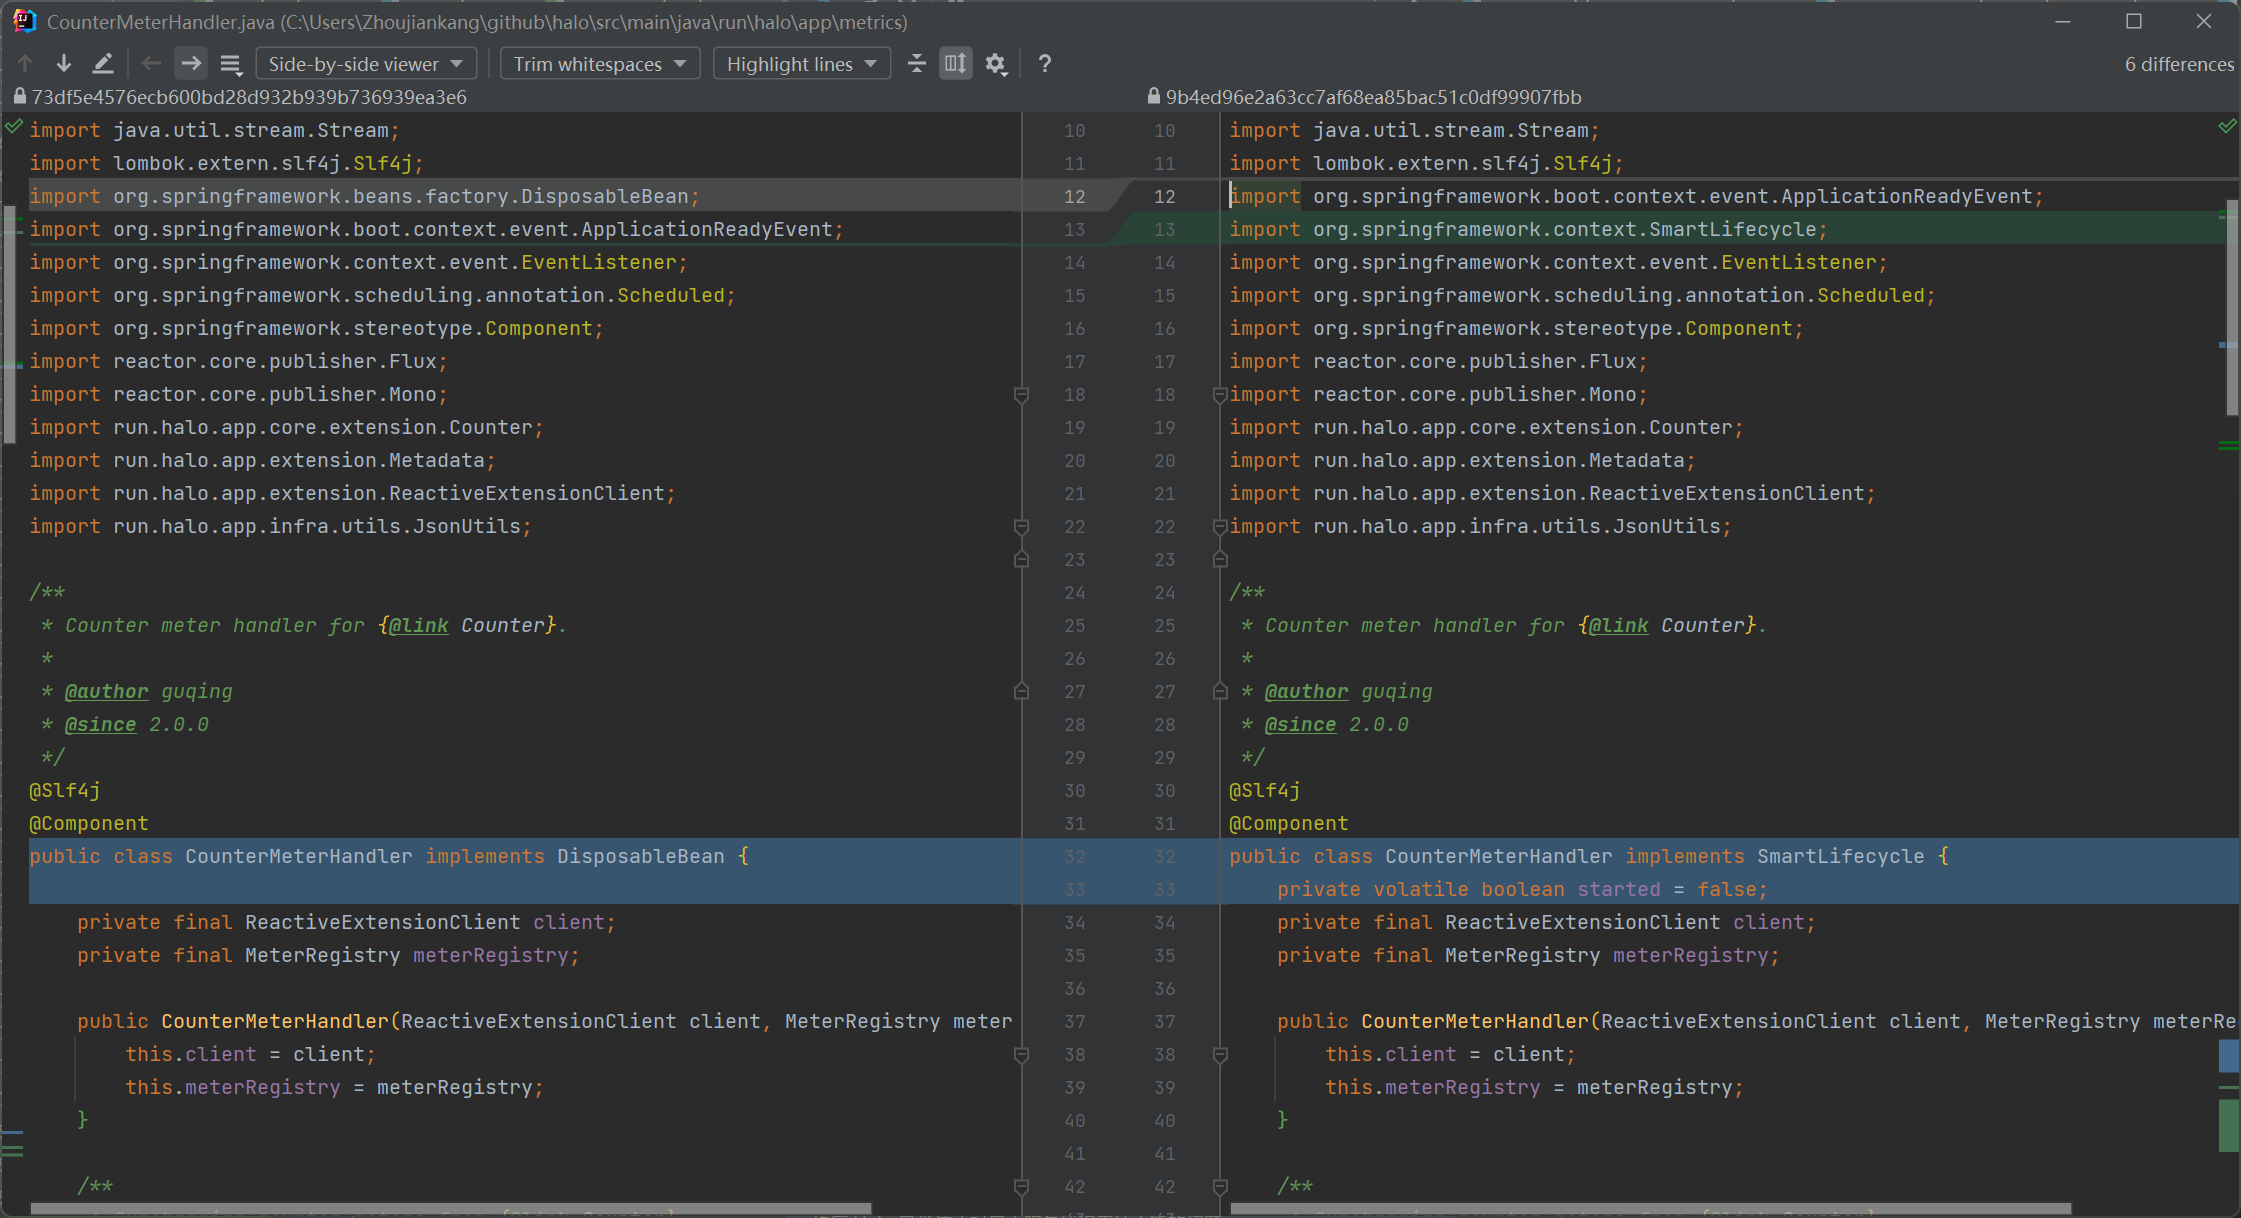Go to previous difference arrow
Image resolution: width=2241 pixels, height=1218 pixels.
(25, 64)
